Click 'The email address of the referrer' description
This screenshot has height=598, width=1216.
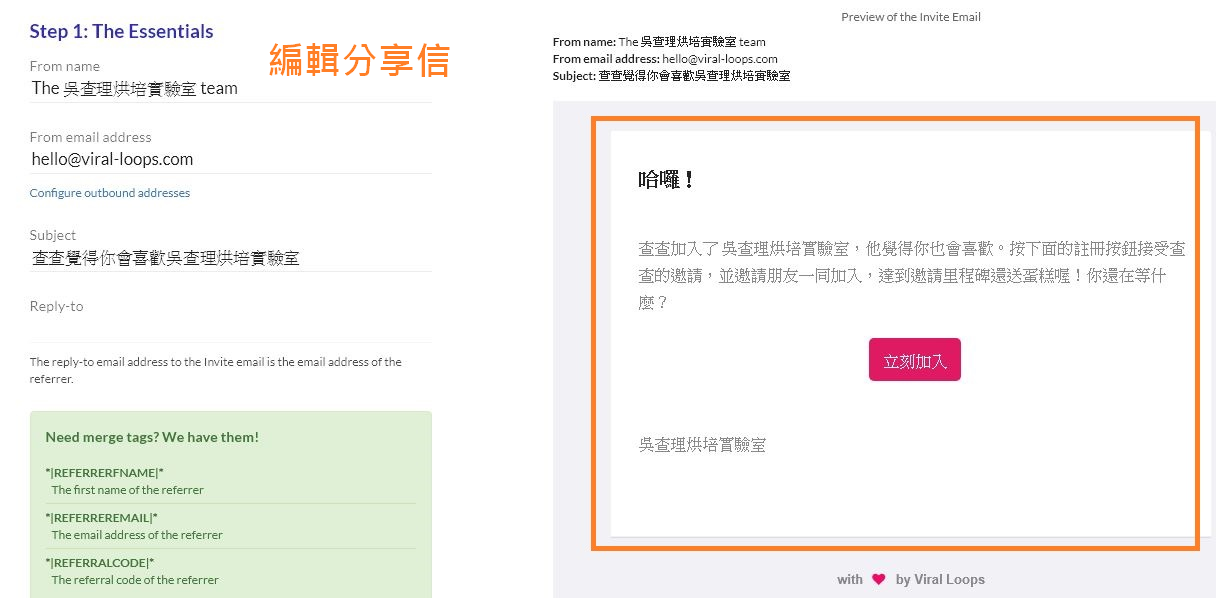(137, 535)
